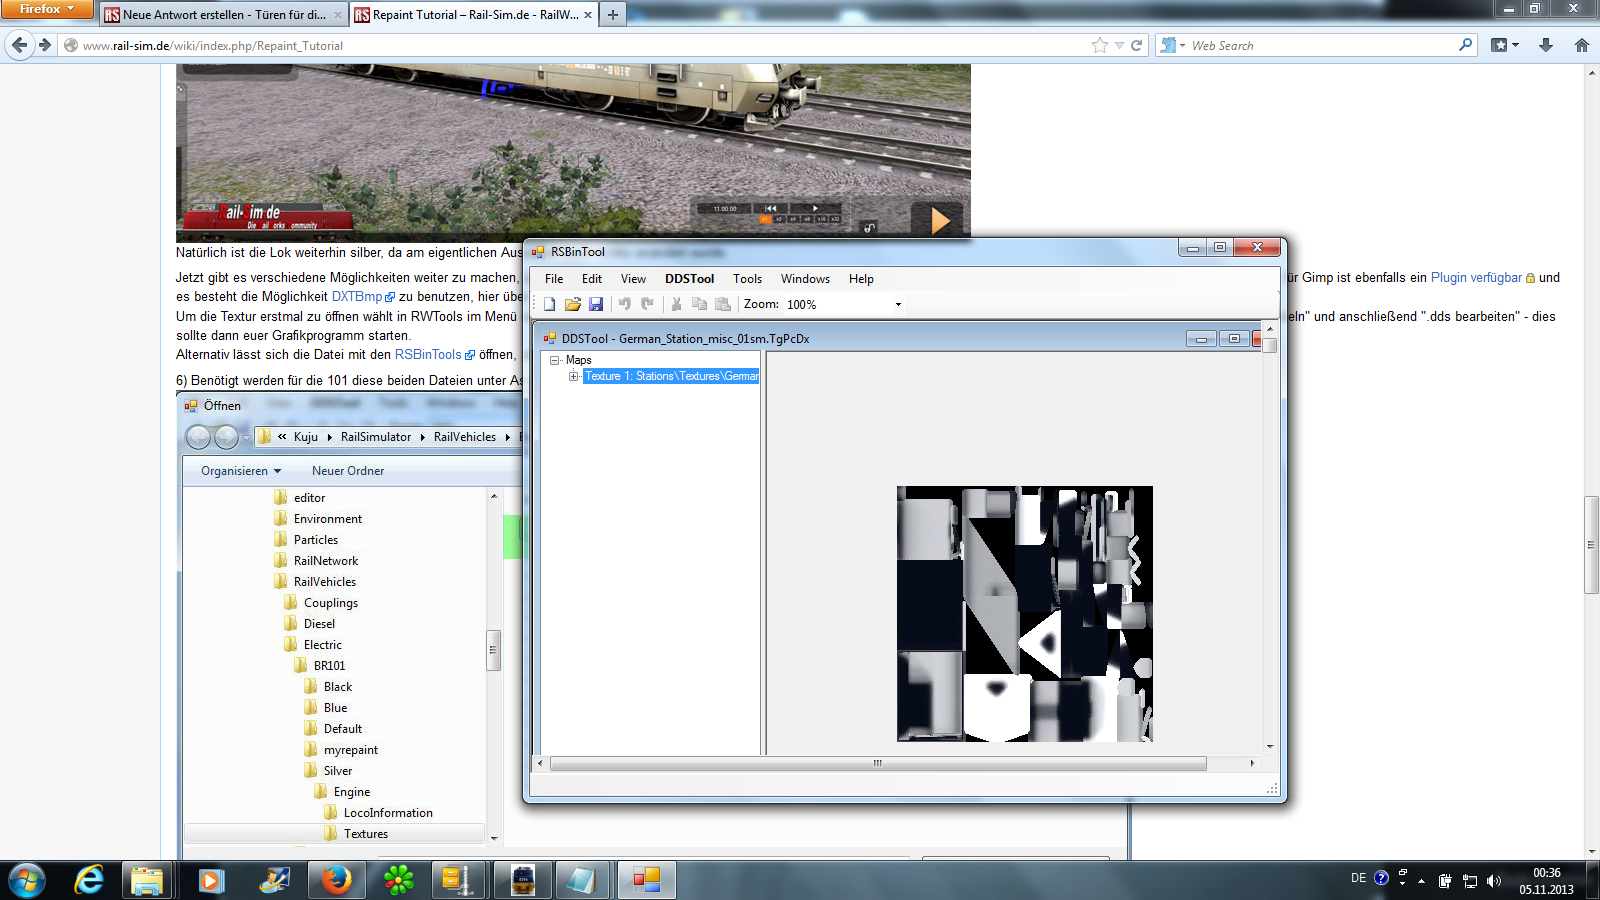Follow the DXTBmp link
The image size is (1600, 900).
click(356, 297)
